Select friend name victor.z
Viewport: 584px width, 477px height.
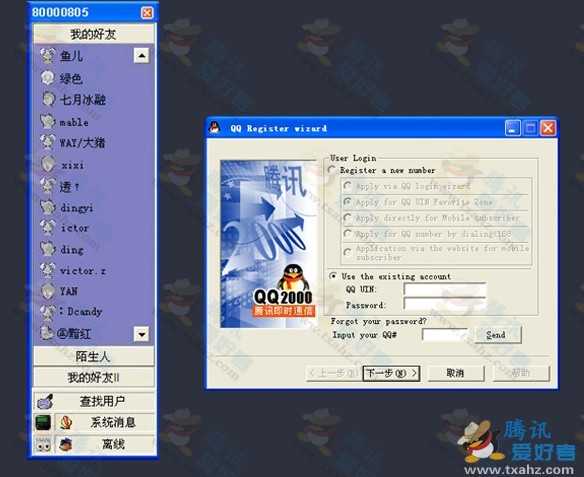tap(83, 271)
